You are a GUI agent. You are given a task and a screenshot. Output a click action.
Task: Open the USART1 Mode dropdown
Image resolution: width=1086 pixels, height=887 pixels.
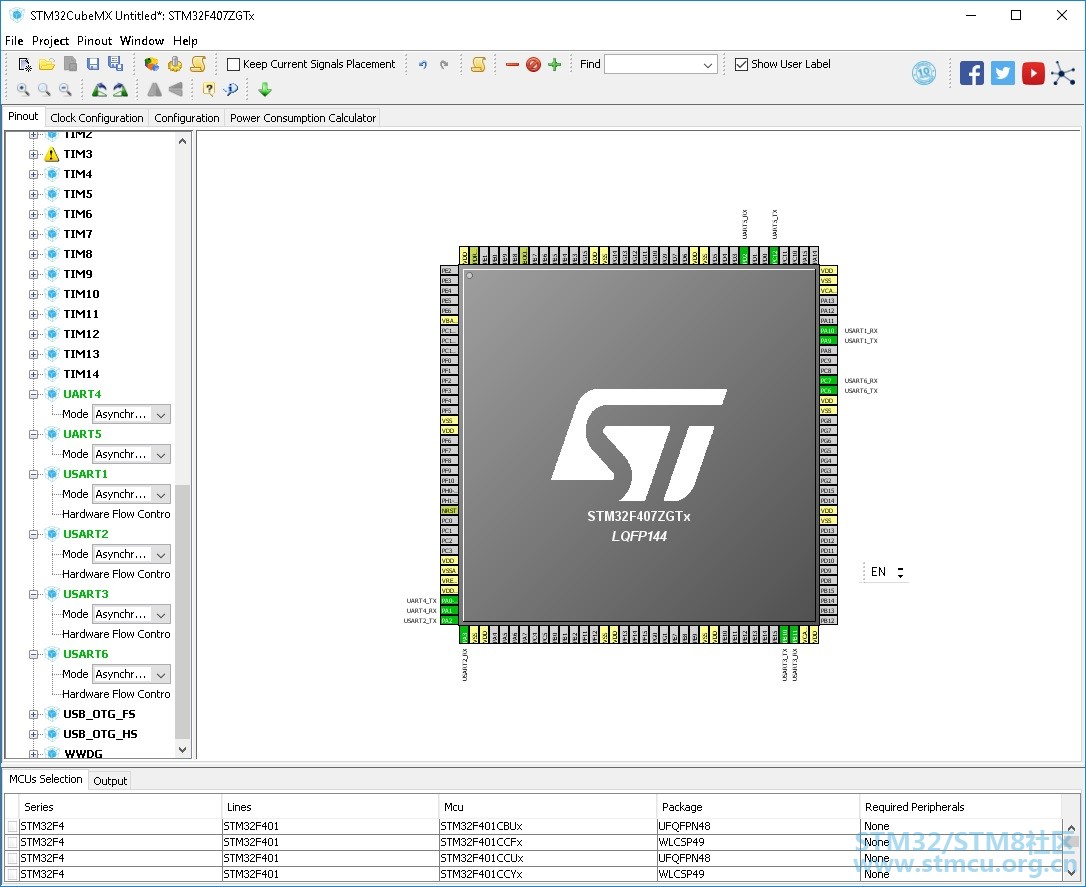161,494
